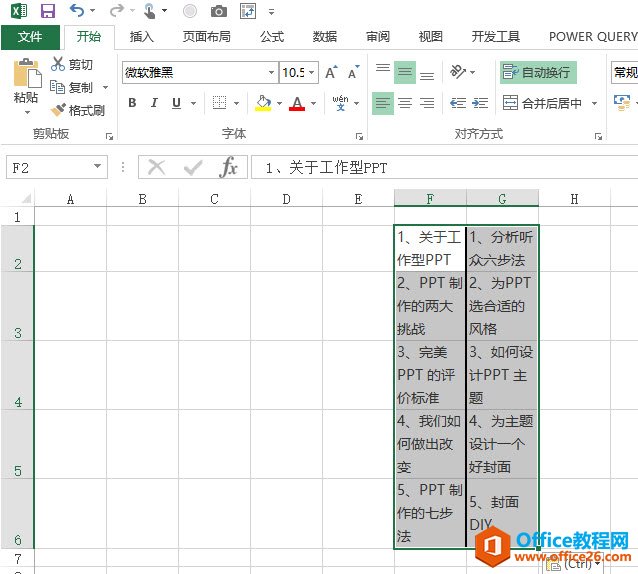Toggle Bold formatting
The image size is (638, 574).
(x=132, y=103)
